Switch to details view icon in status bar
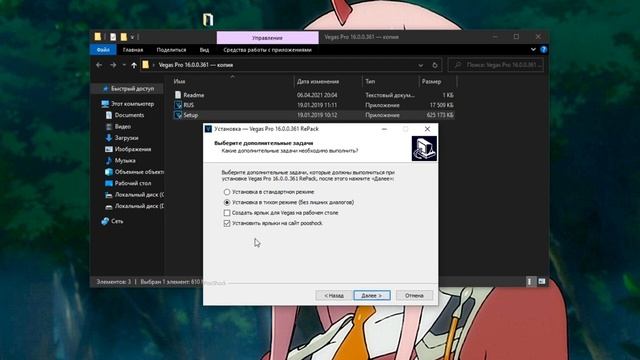Screen dimensions: 640x360 point(529,281)
